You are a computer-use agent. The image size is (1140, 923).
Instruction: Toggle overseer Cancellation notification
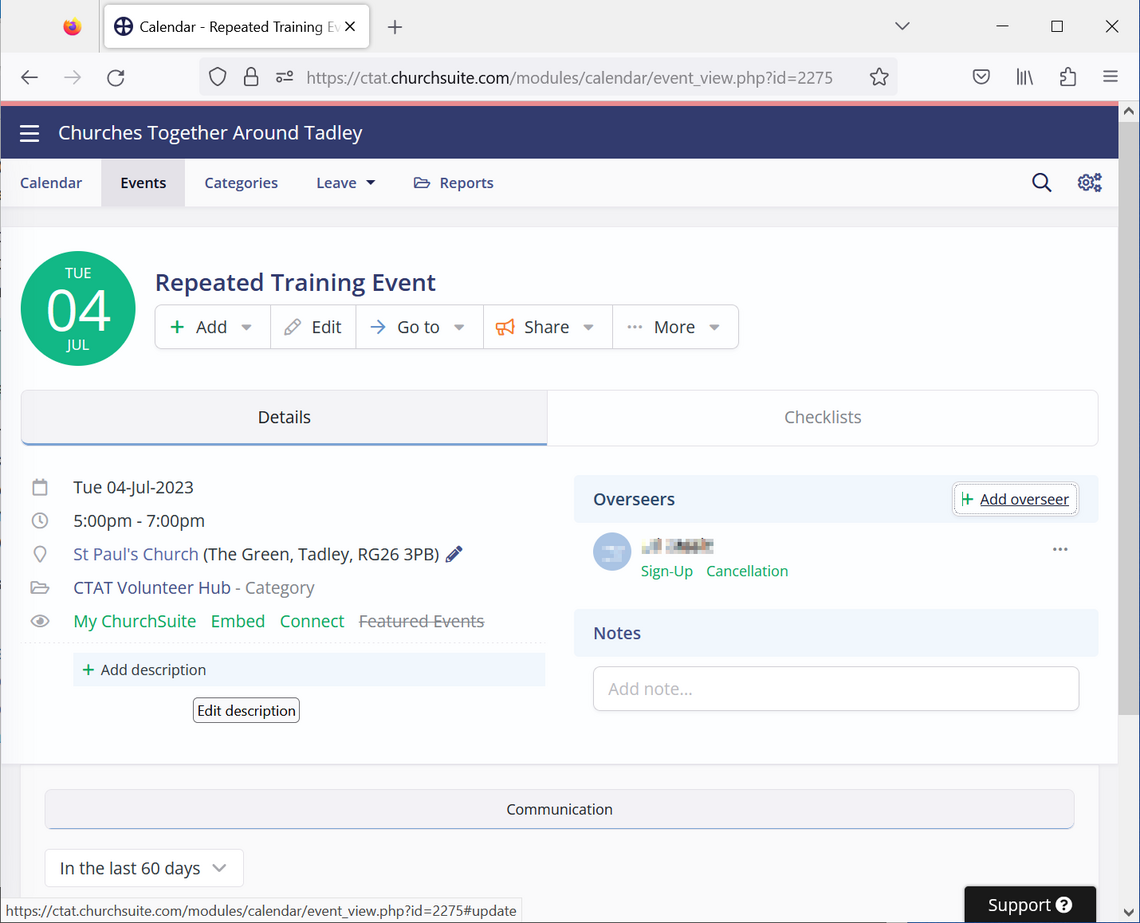coord(747,571)
